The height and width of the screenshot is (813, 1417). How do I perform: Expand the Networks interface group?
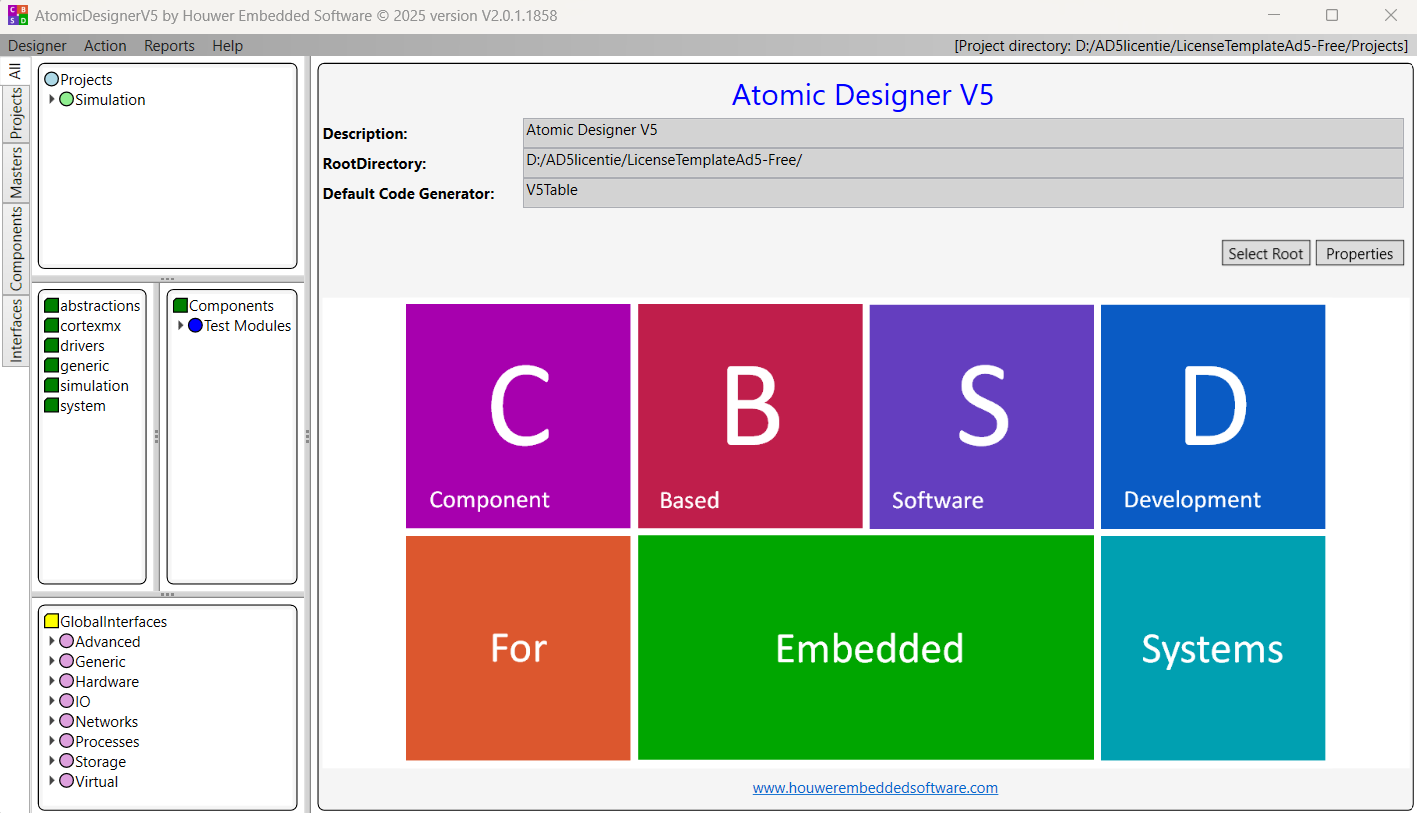(x=52, y=722)
